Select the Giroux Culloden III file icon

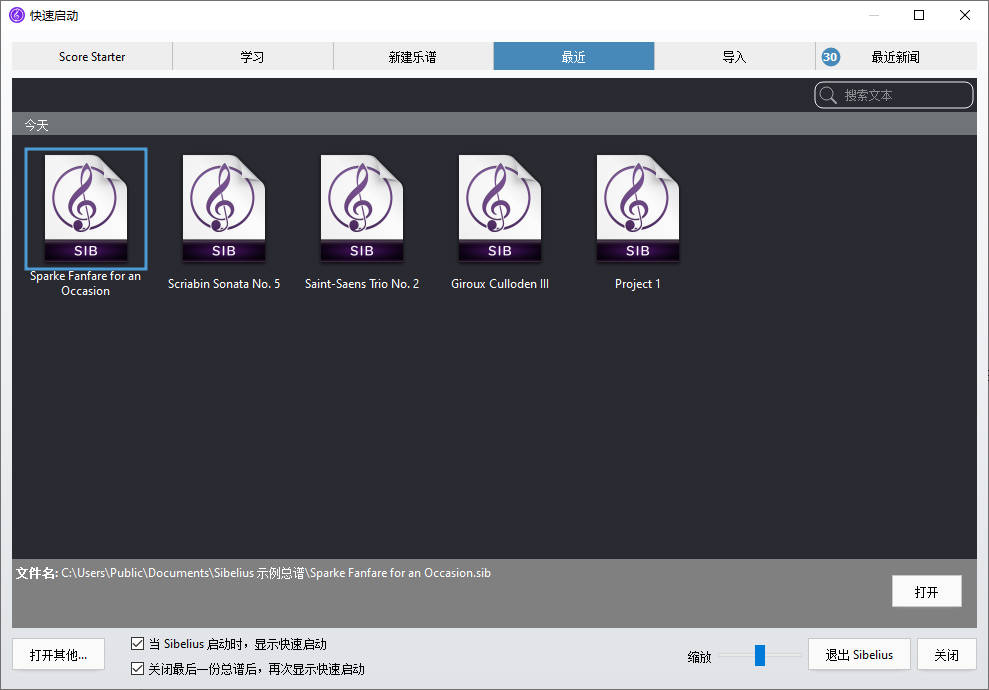tap(500, 208)
